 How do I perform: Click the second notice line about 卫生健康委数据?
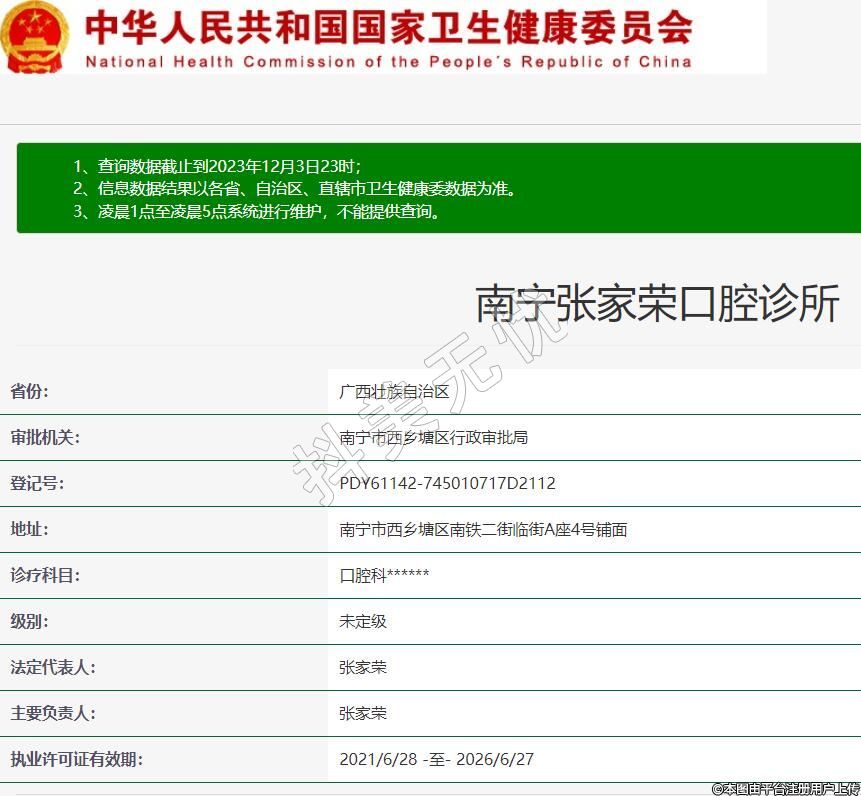click(295, 189)
